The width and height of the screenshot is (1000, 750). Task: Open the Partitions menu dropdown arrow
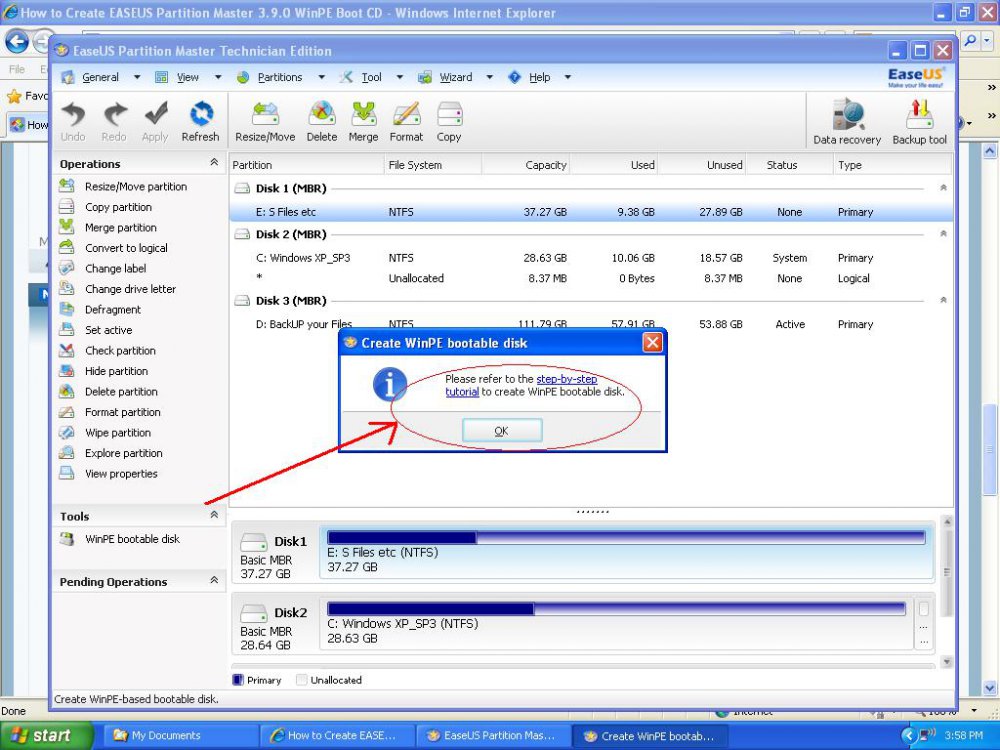[x=321, y=77]
